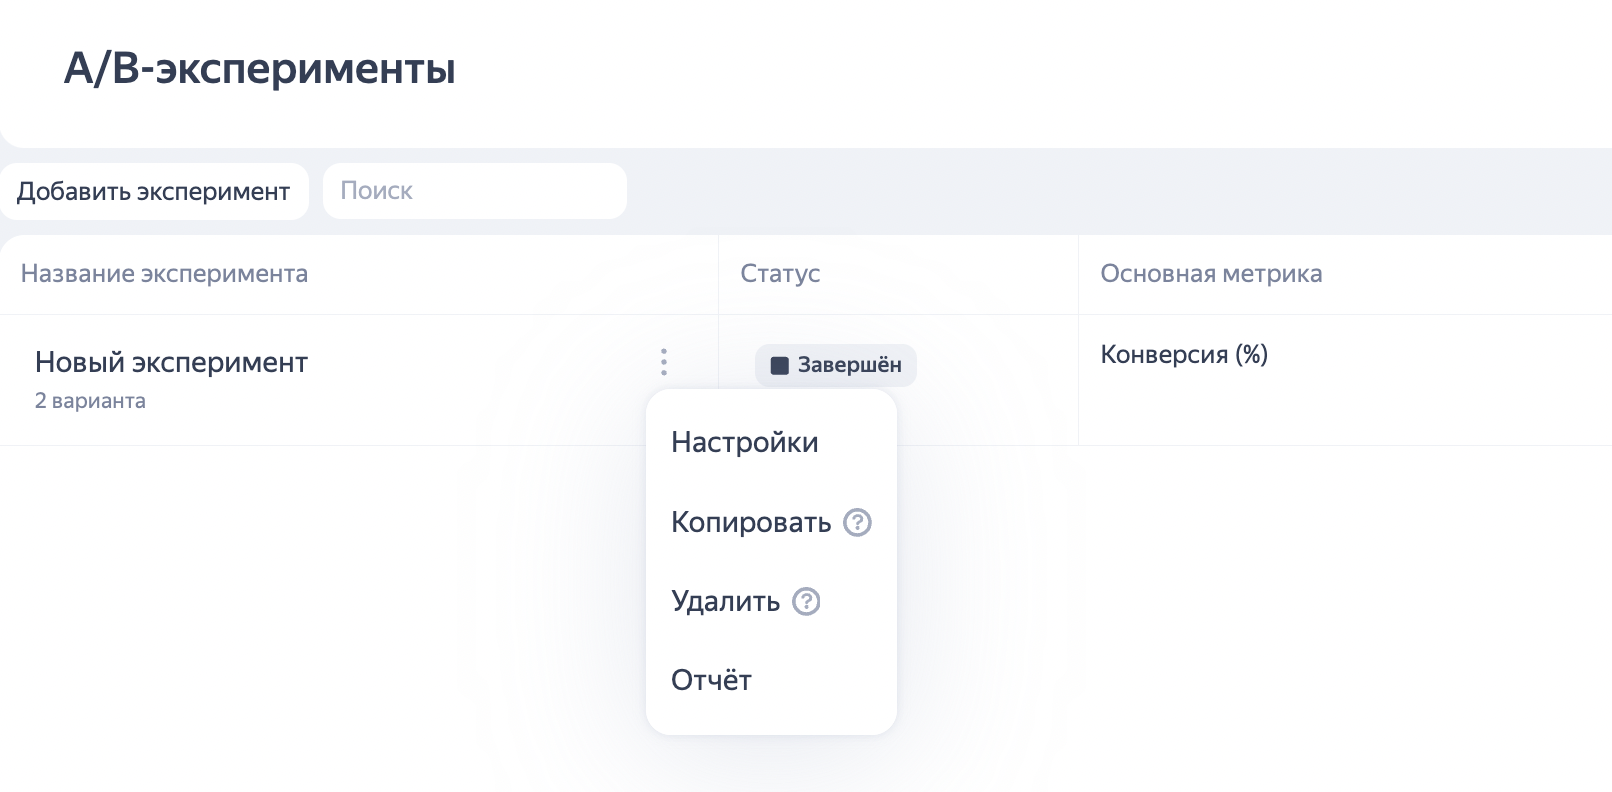This screenshot has width=1612, height=792.
Task: Click the Конверсия (%) metric cell
Action: point(1184,355)
